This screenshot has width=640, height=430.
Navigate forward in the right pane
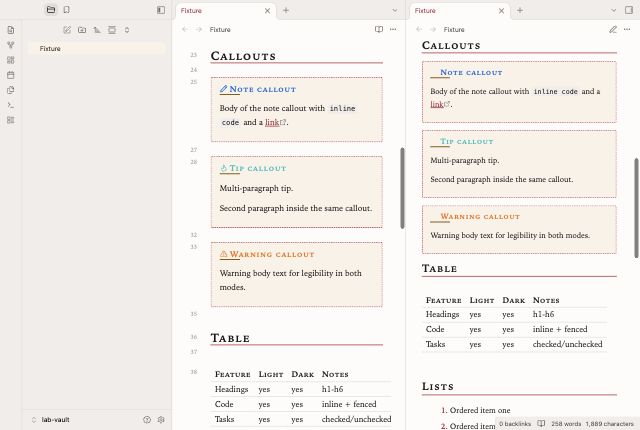[x=433, y=29]
